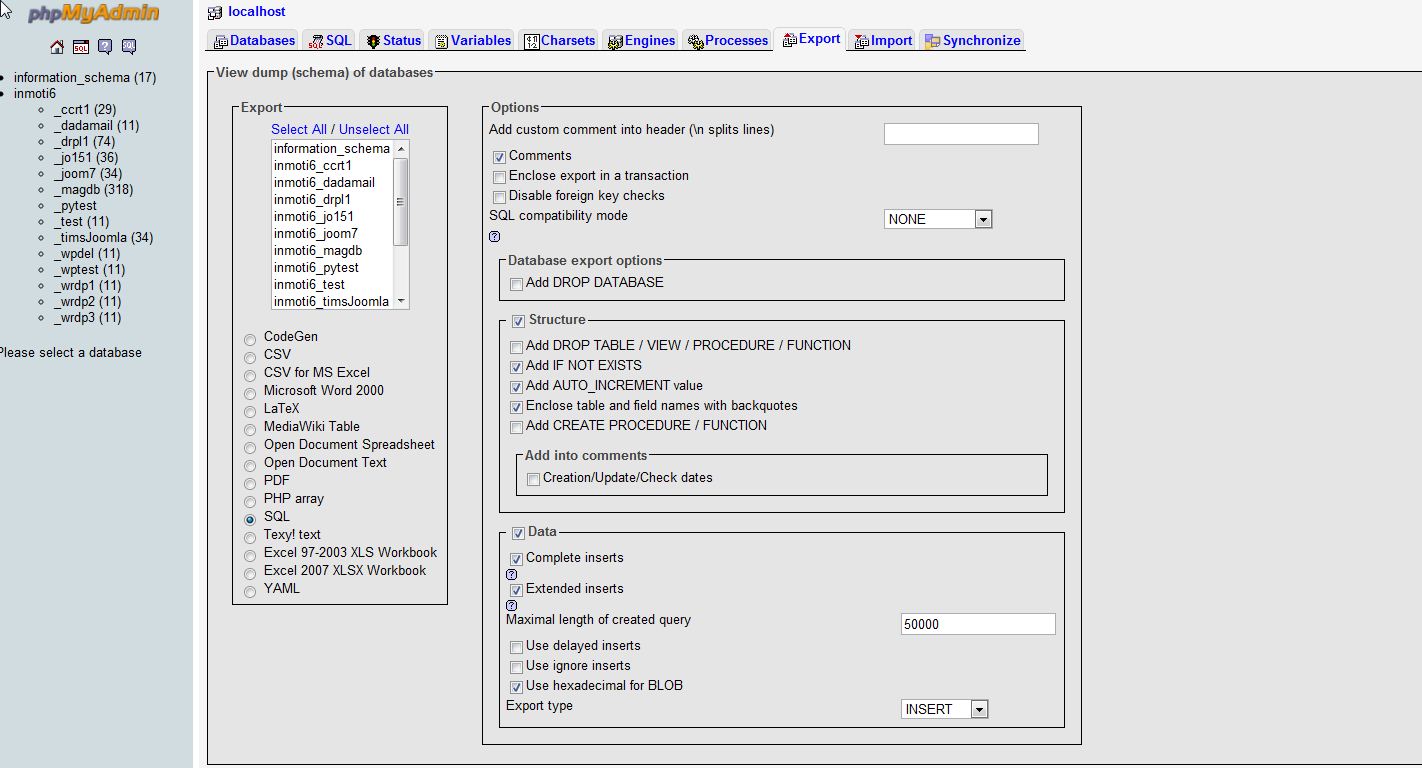Open the Variables tab
This screenshot has height=768, width=1422.
tap(472, 41)
